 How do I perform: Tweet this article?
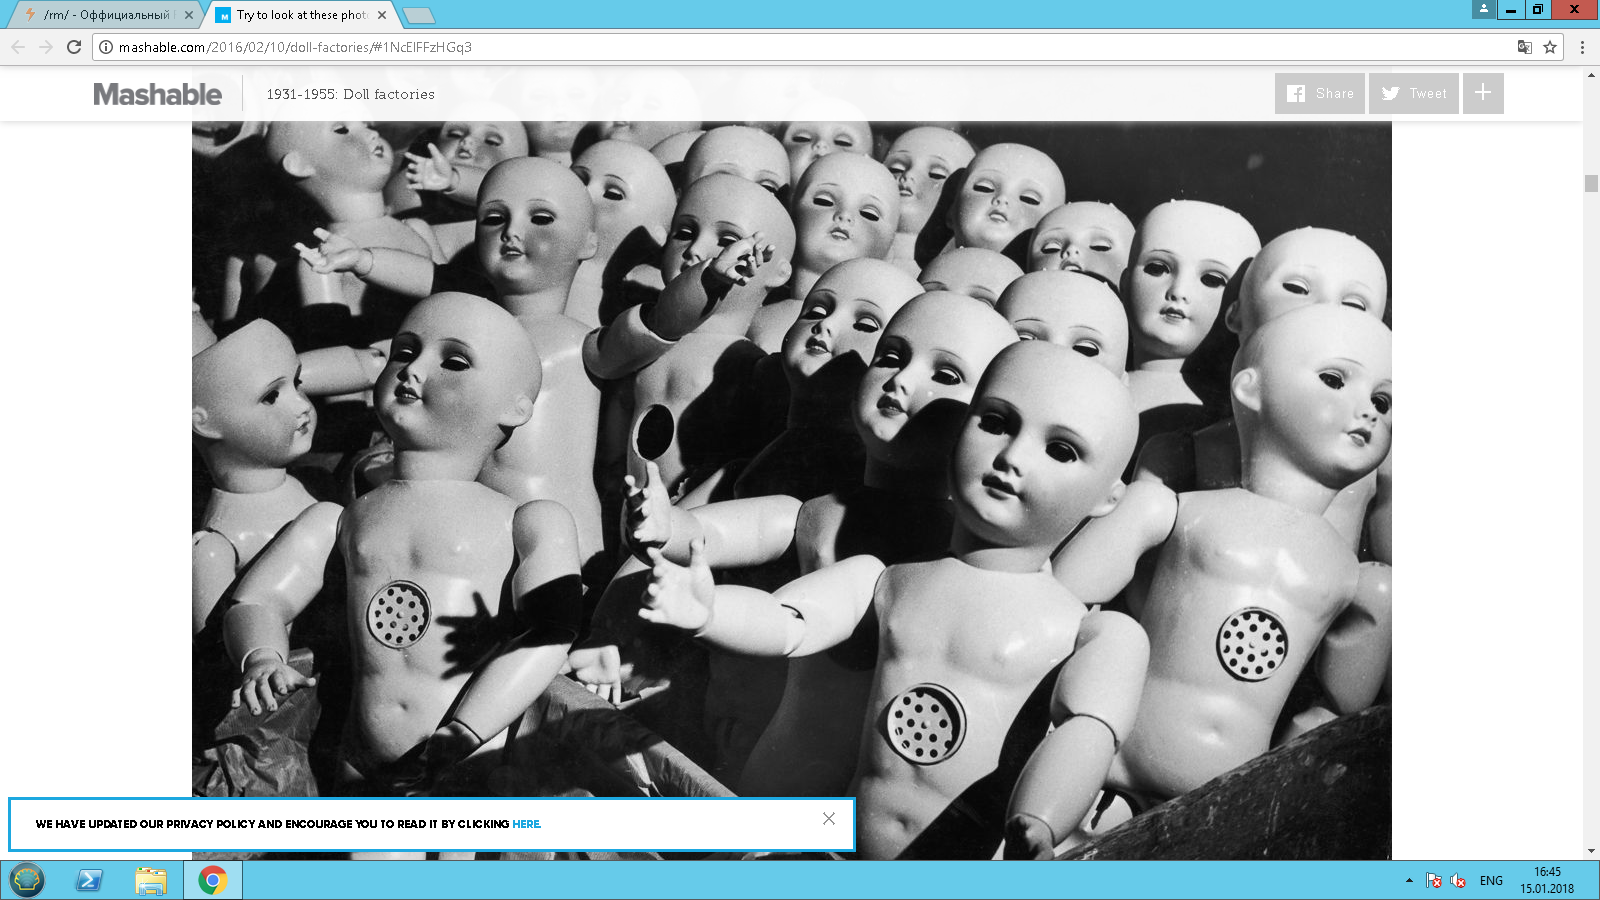coord(1413,93)
